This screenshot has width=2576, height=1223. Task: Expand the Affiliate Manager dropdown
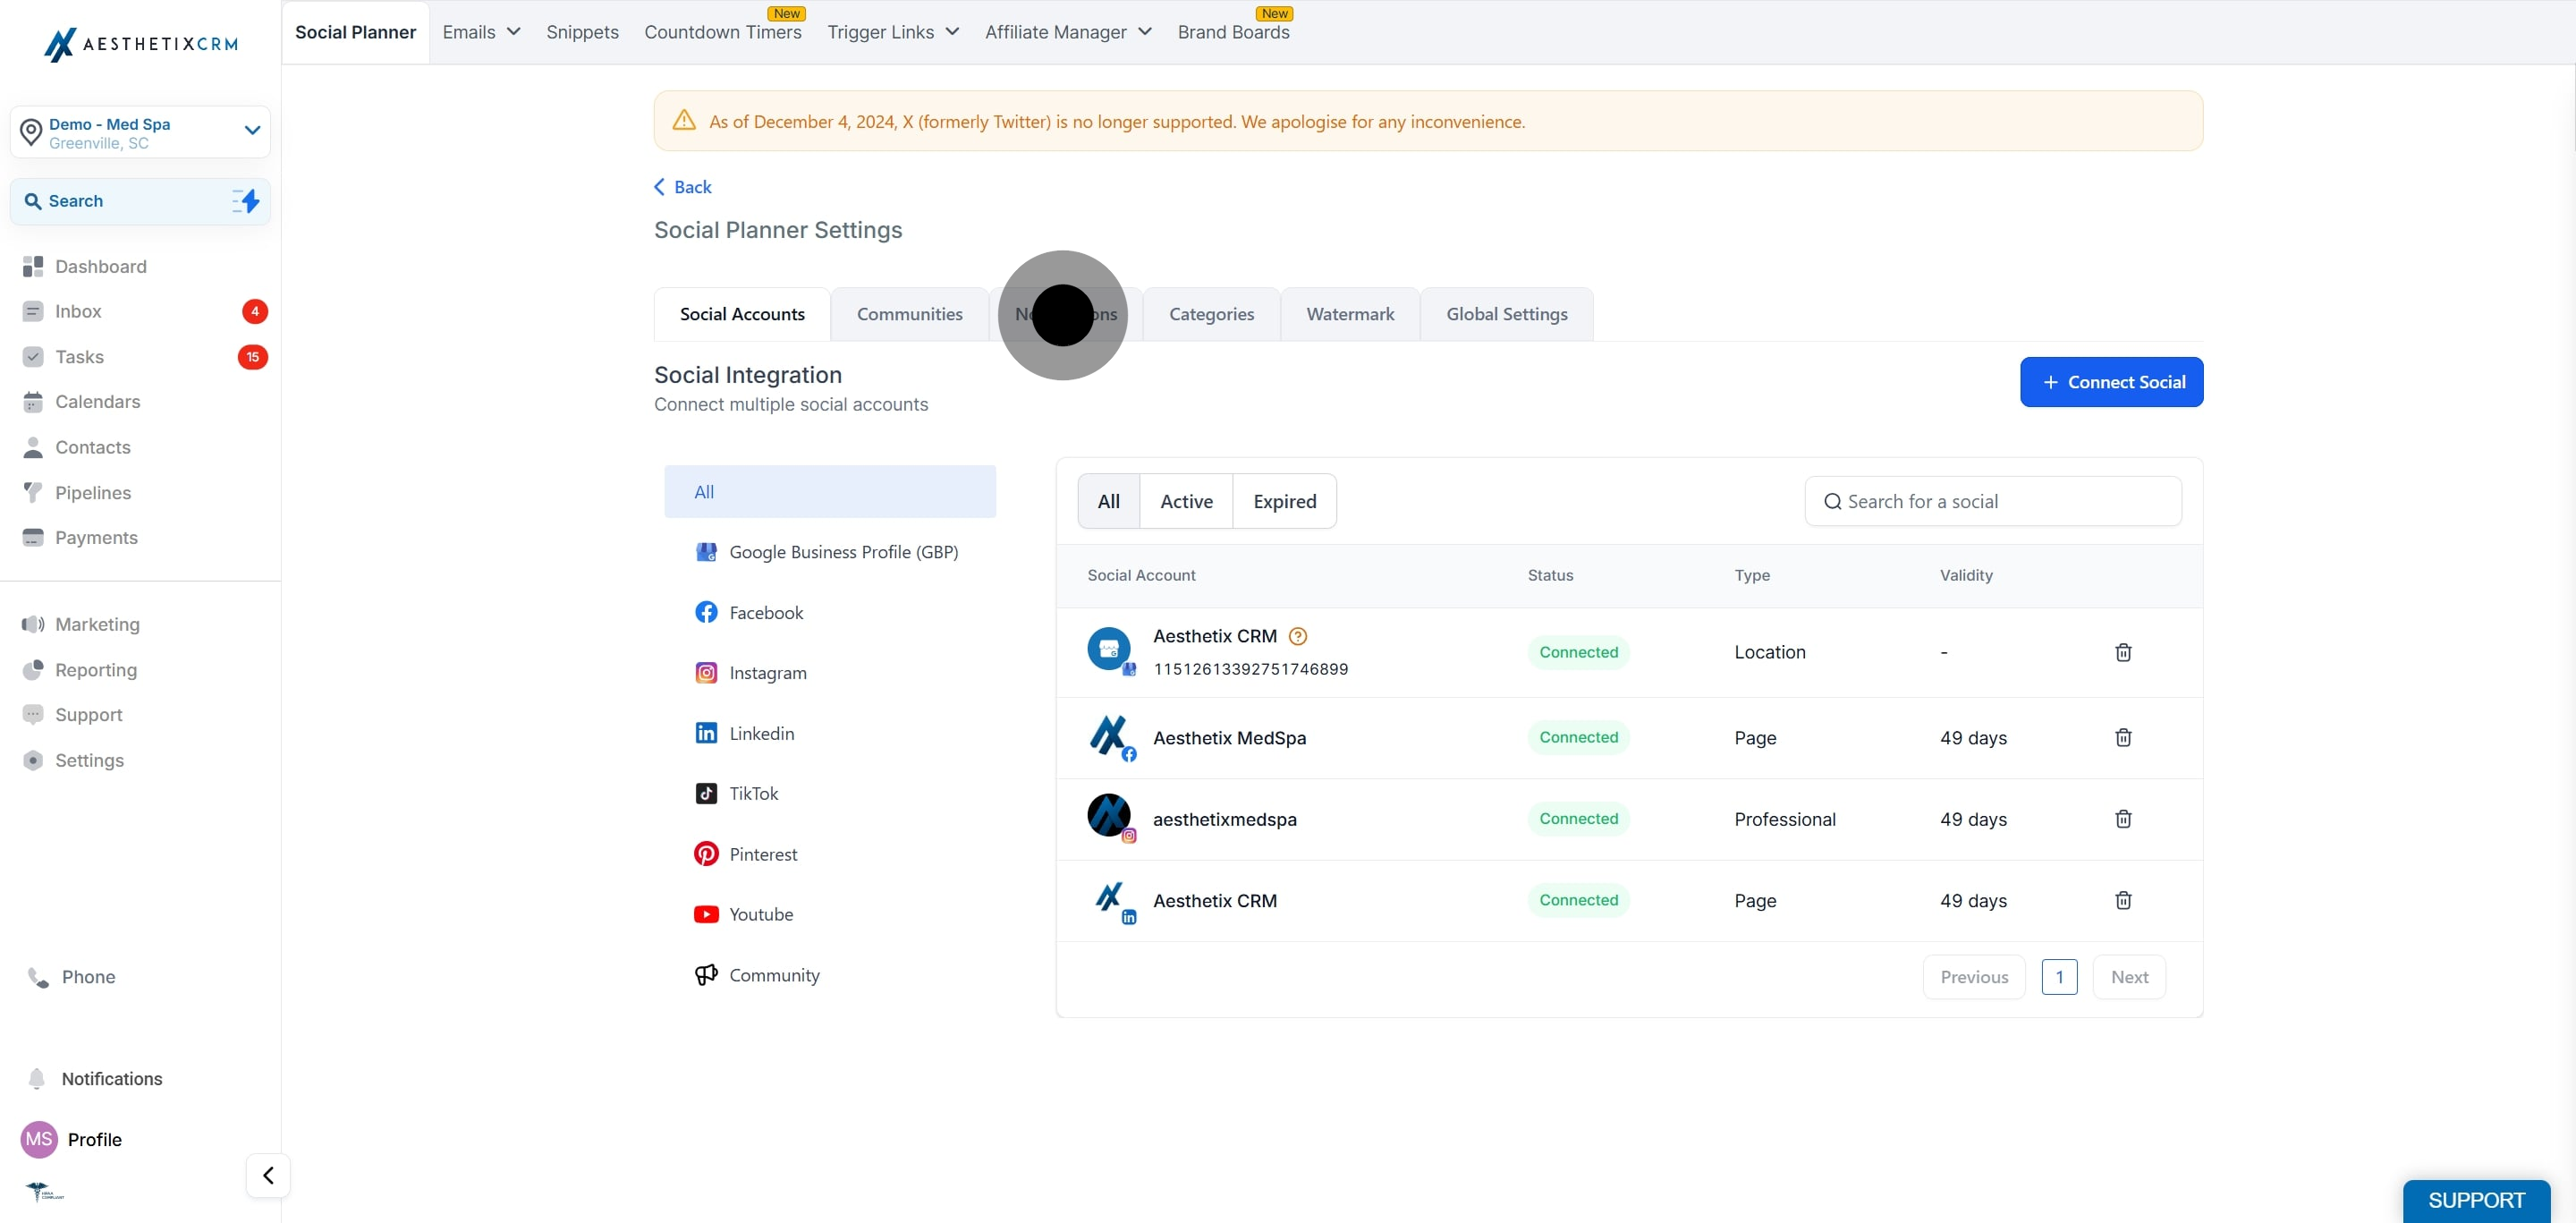pyautogui.click(x=1068, y=32)
